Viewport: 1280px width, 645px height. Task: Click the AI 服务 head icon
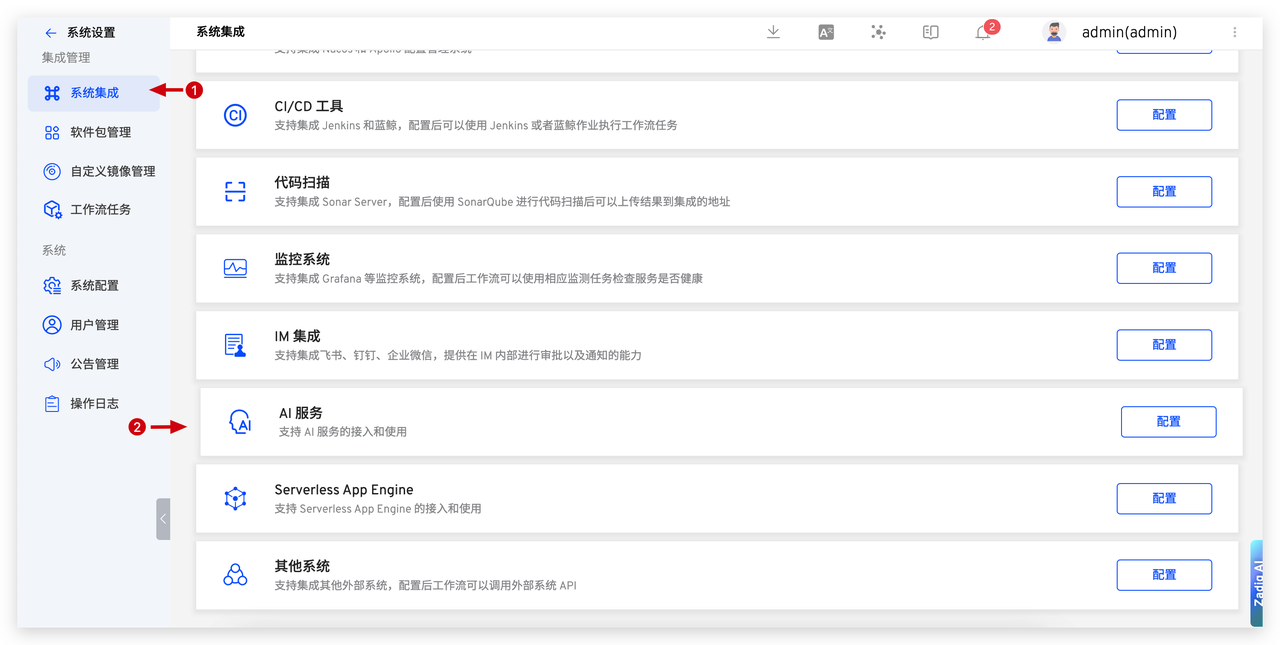(x=240, y=422)
